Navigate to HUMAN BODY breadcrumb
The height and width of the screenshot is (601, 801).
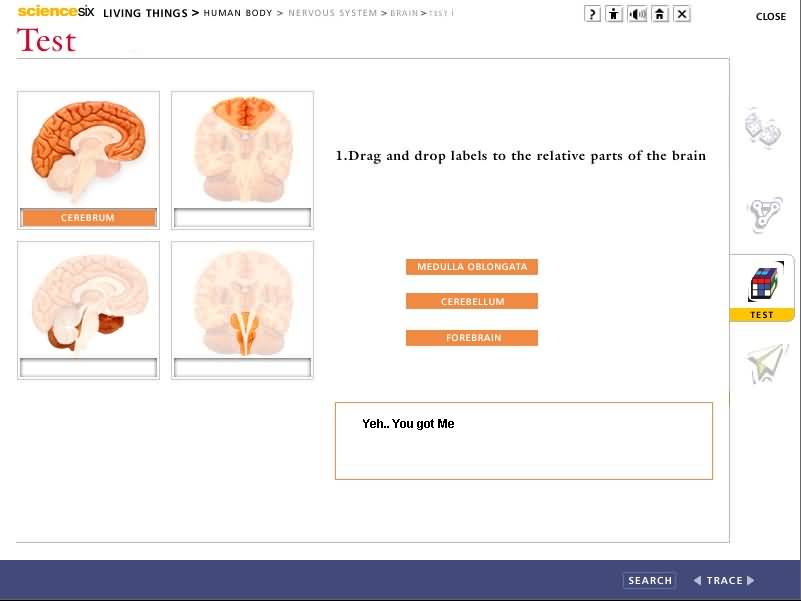click(x=237, y=14)
